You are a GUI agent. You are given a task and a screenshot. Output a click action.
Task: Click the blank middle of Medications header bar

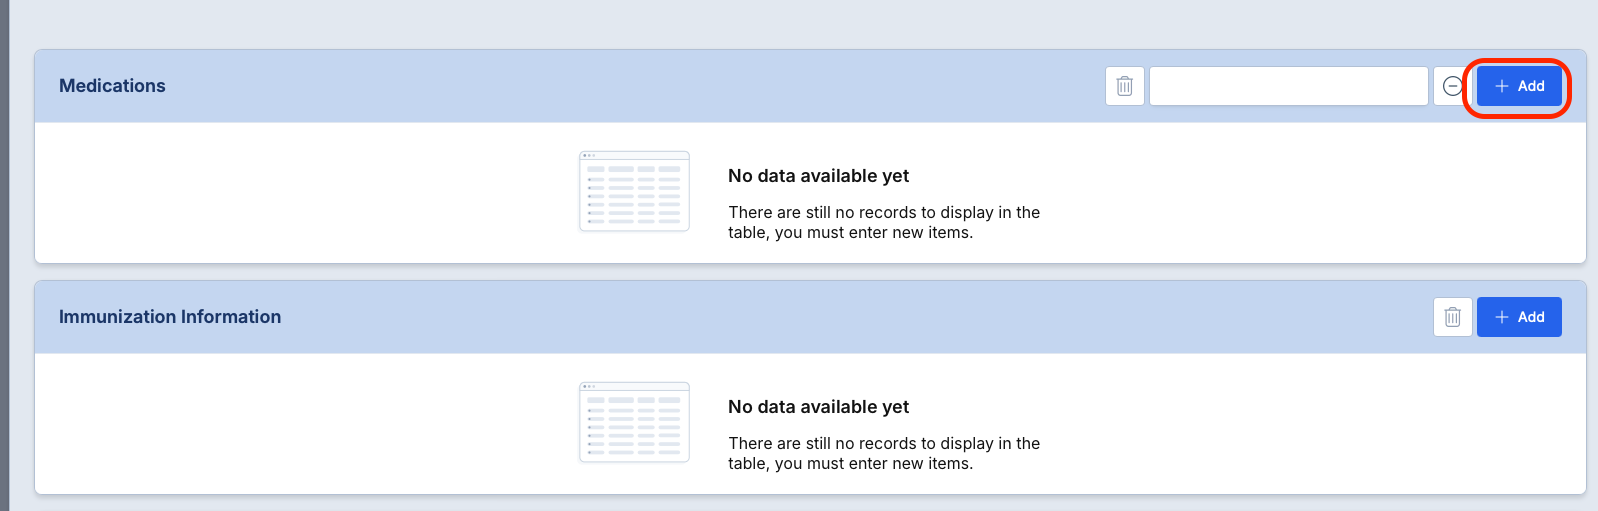[640, 86]
